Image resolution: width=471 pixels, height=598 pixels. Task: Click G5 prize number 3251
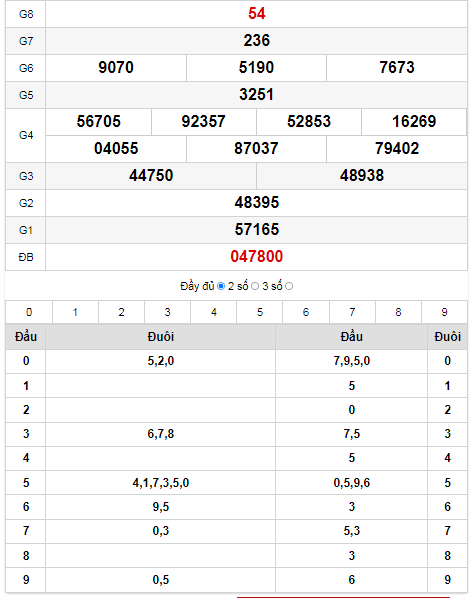256,95
